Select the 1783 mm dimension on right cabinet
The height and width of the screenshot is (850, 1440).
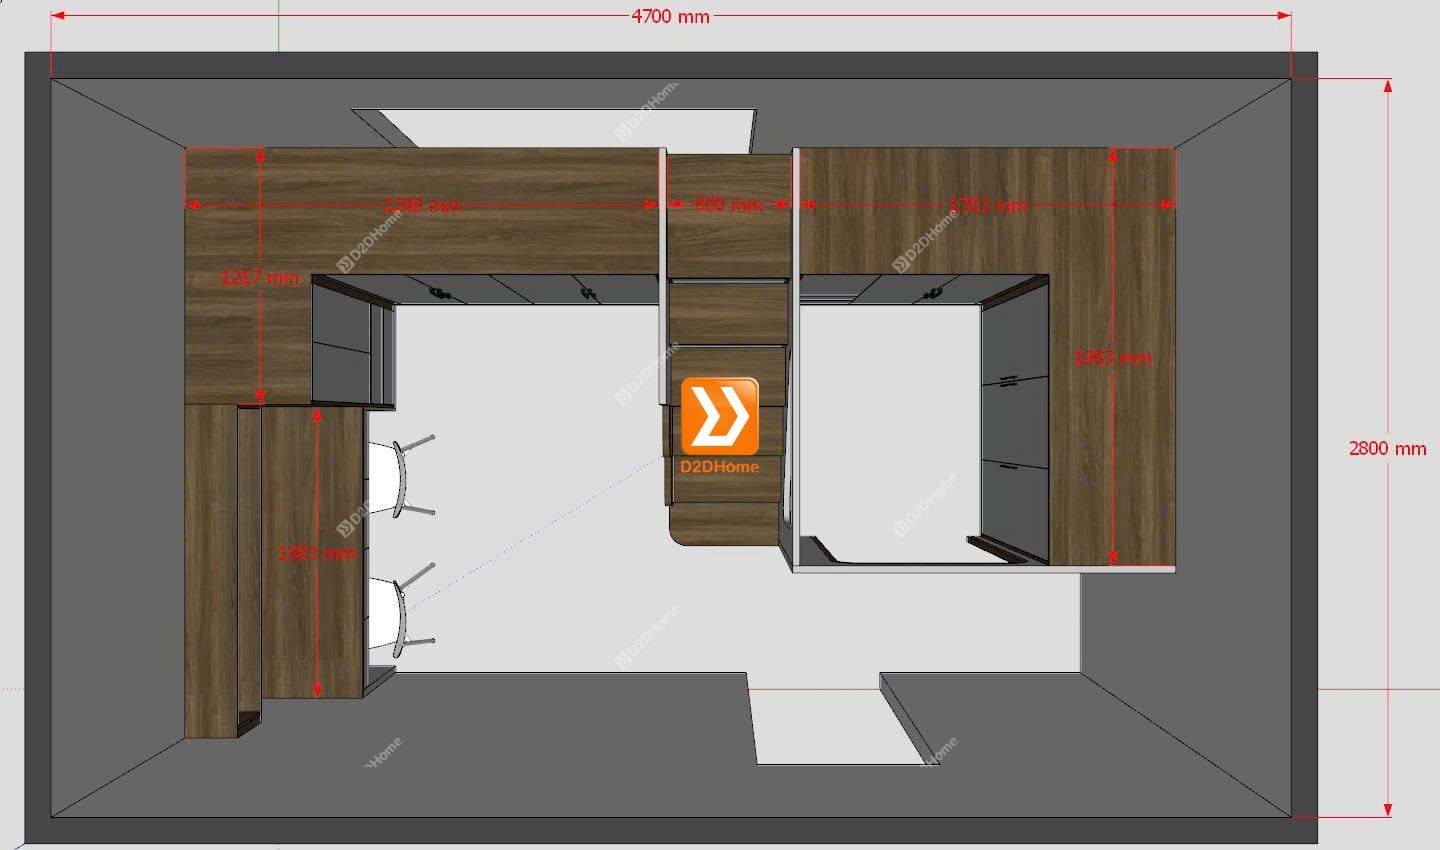click(x=987, y=206)
